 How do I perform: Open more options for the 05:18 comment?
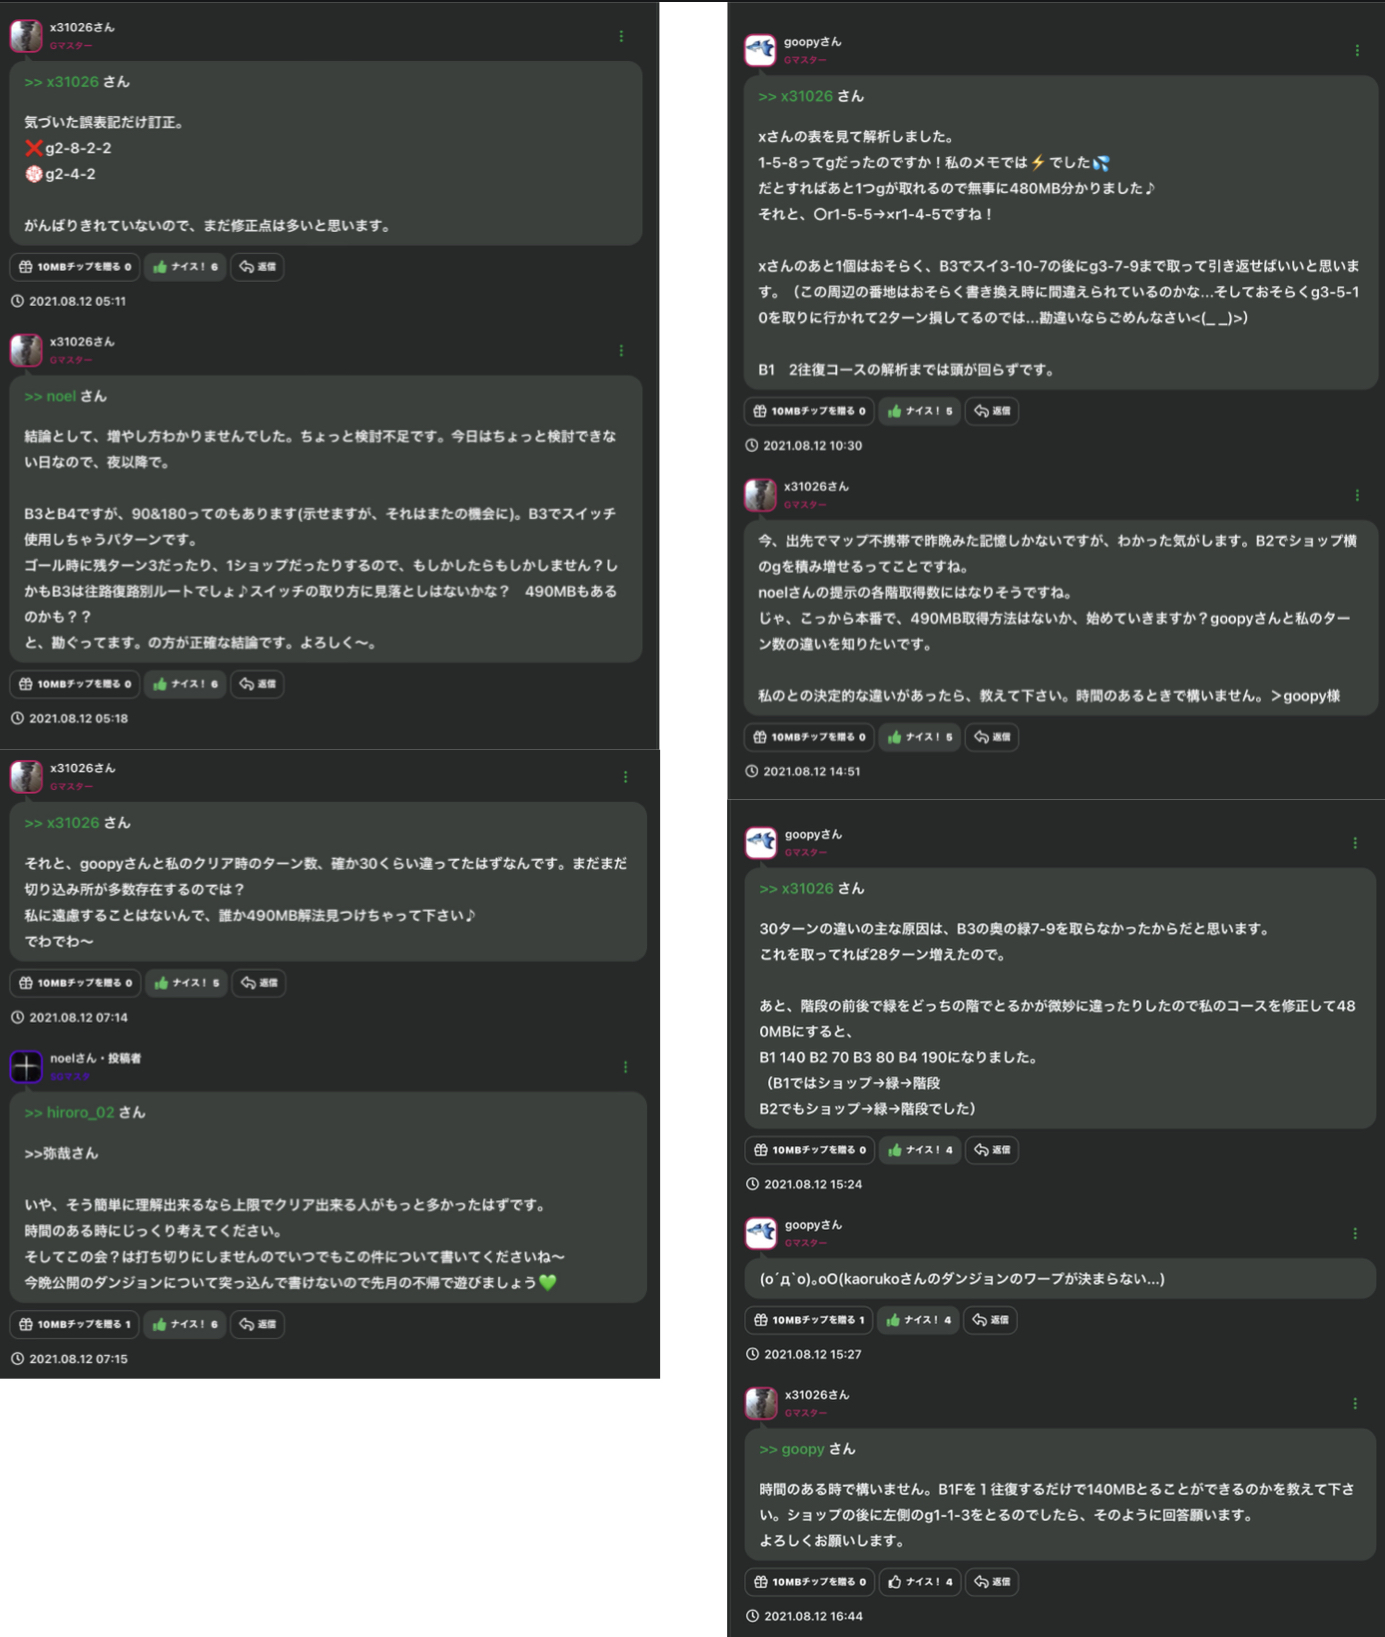tap(621, 350)
